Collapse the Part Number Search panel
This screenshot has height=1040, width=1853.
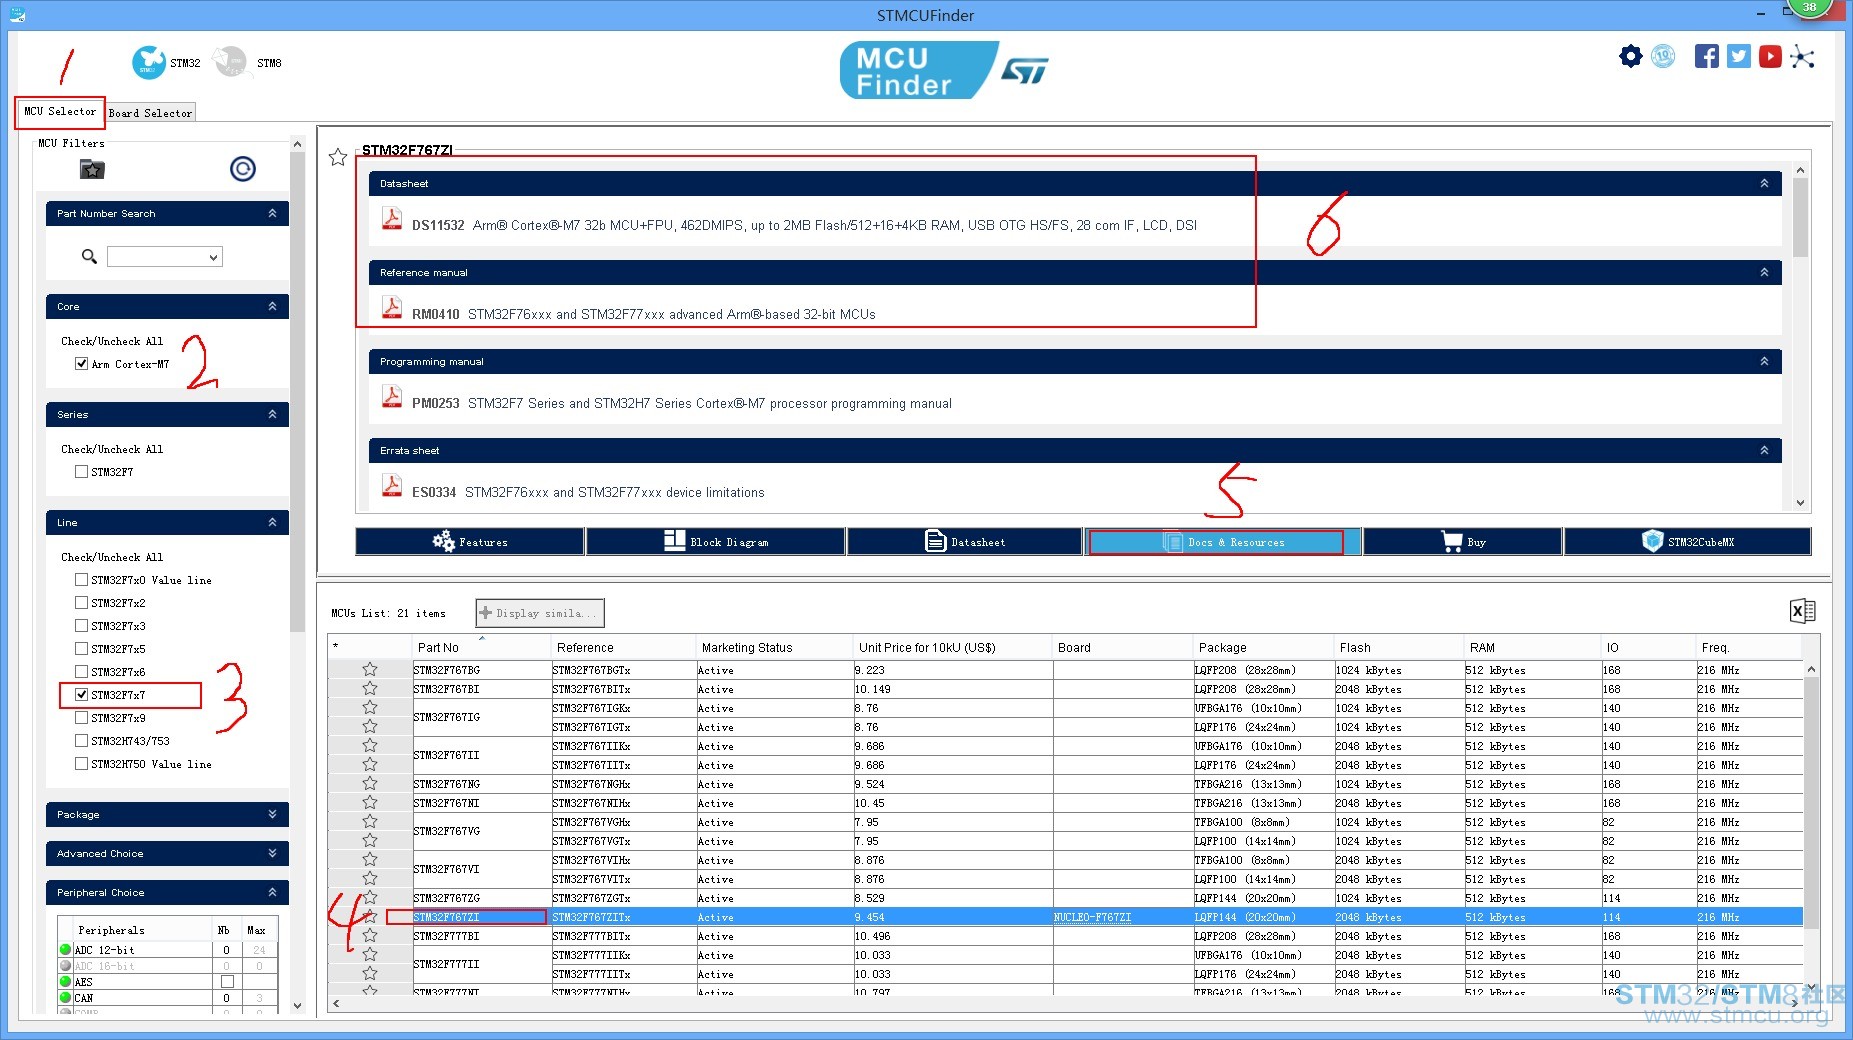(272, 213)
